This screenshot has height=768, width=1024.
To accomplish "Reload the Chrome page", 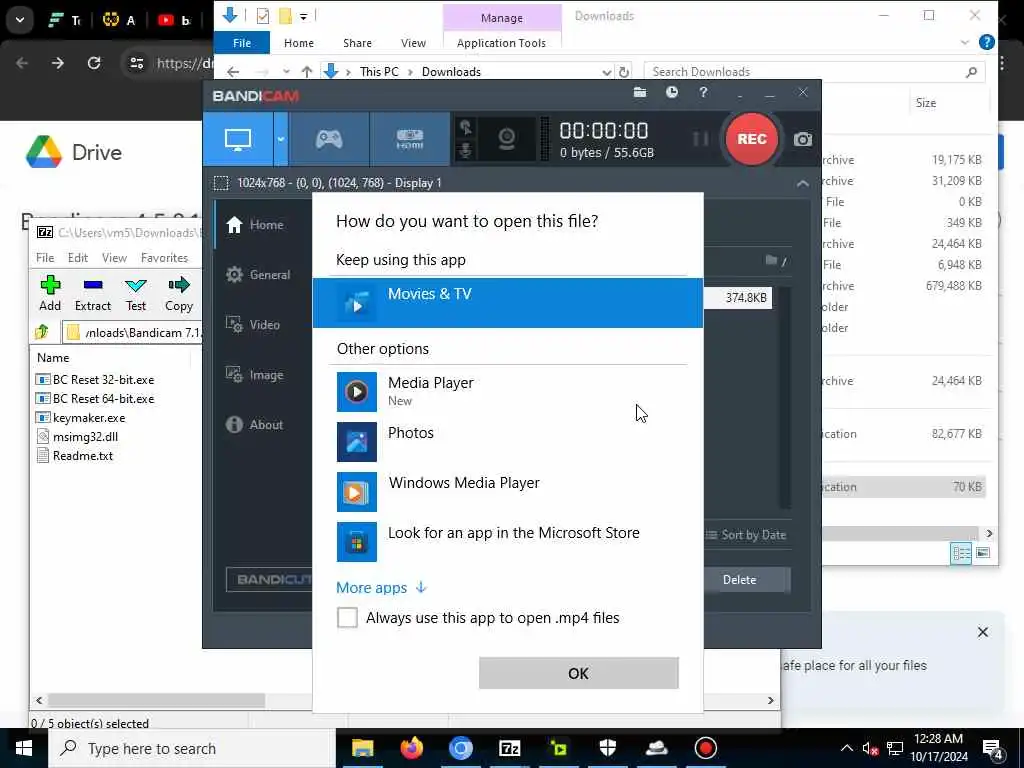I will [94, 63].
